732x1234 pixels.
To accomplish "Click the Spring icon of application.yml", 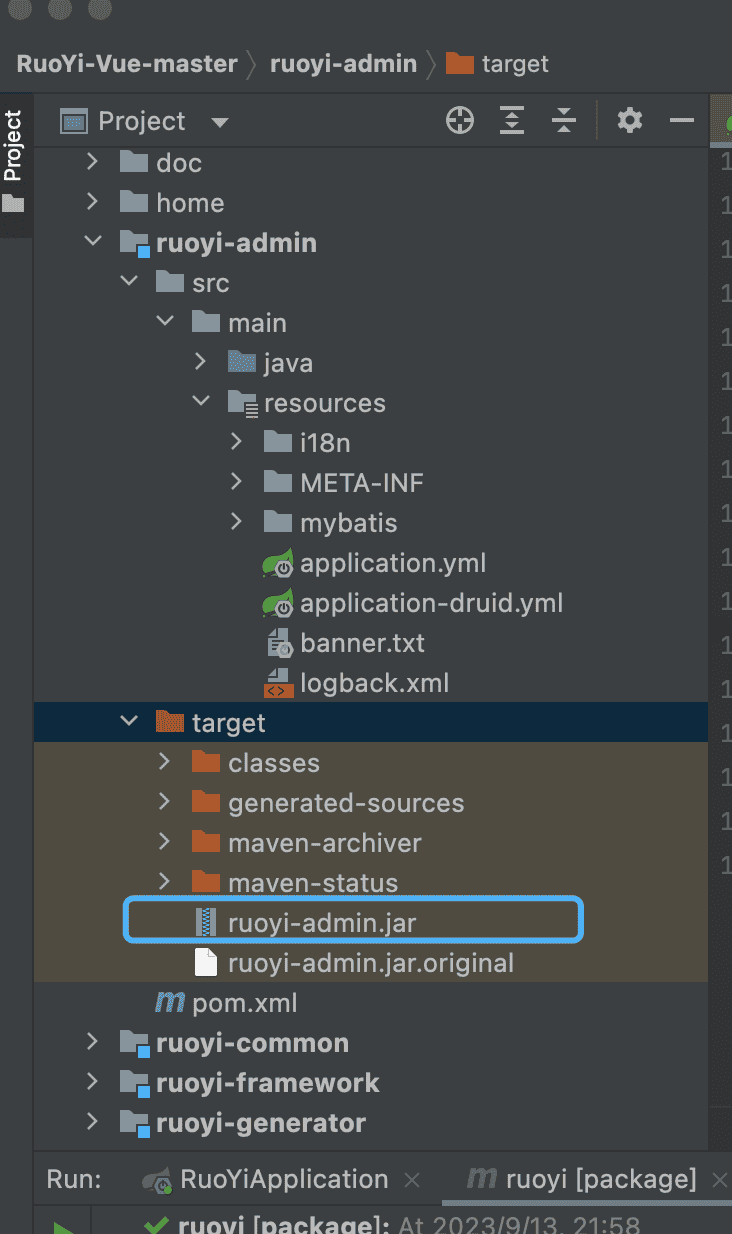I will (x=278, y=563).
